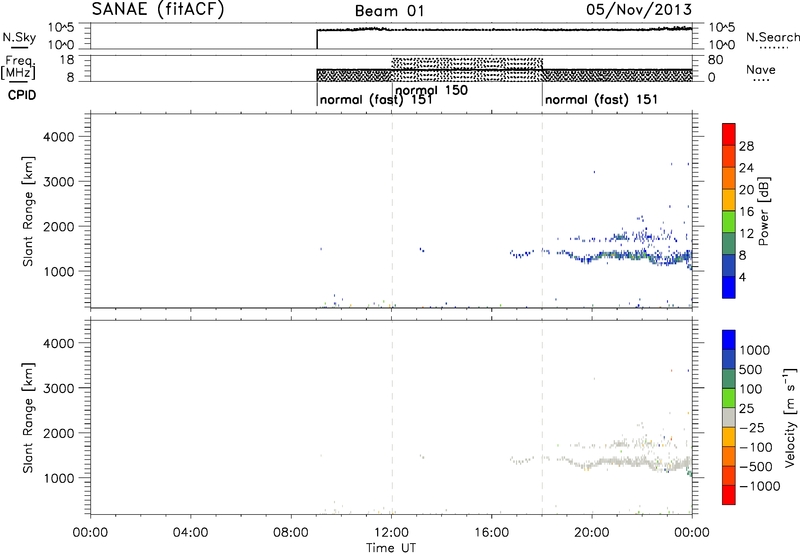Click the Time UT axis title

[x=391, y=548]
